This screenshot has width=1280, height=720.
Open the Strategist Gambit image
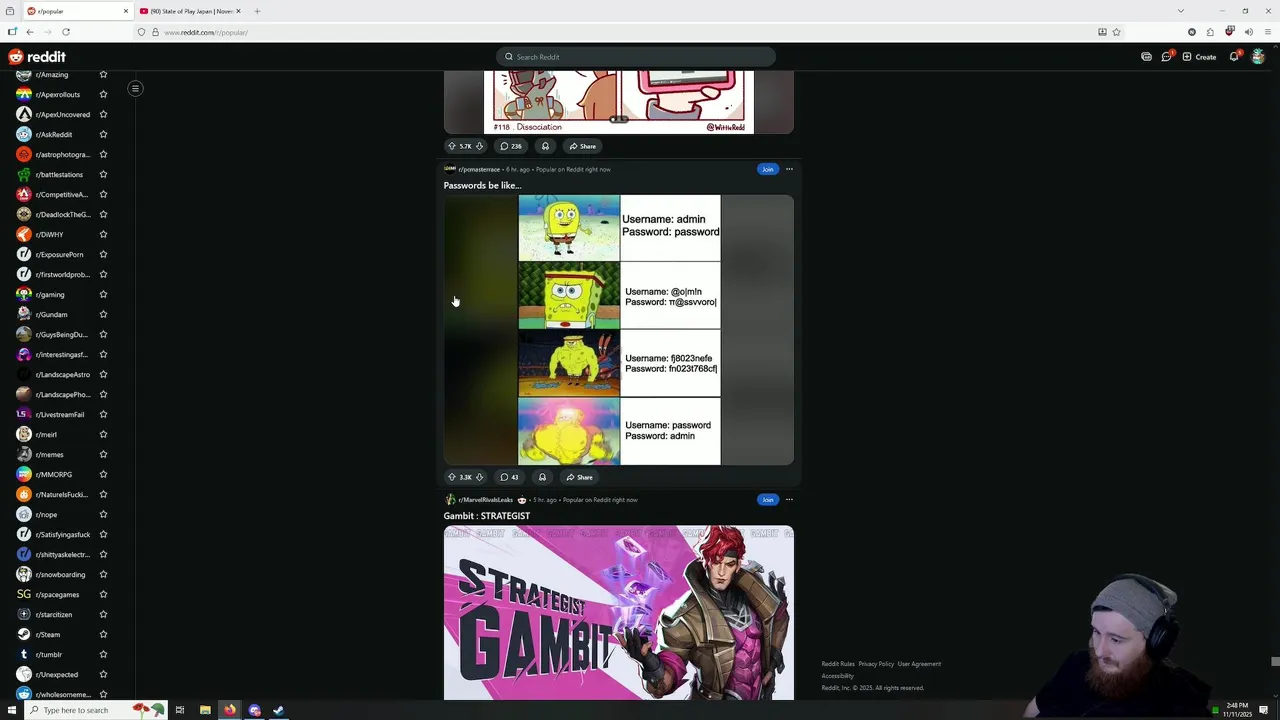click(619, 612)
